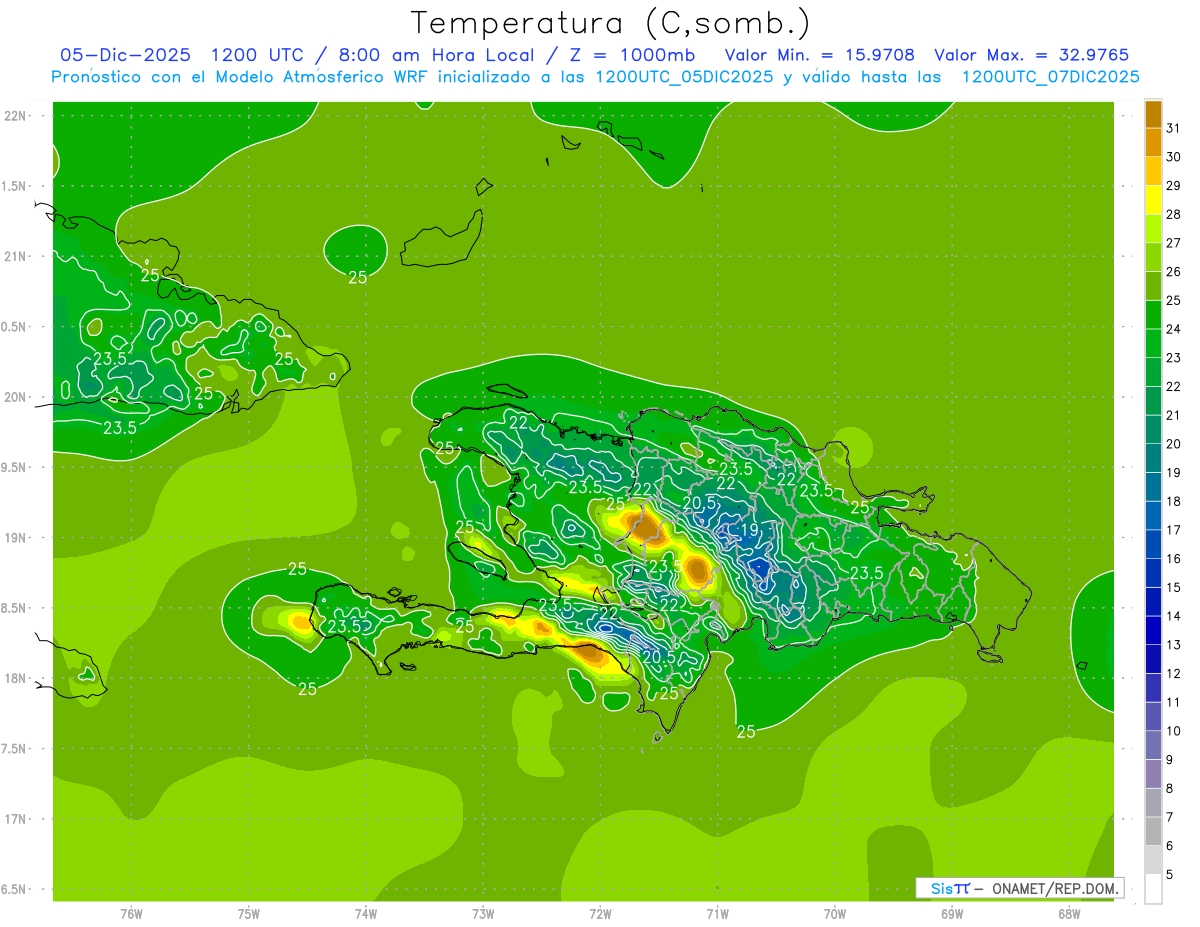The height and width of the screenshot is (927, 1200).
Task: Click the yellow legend swatch between 28 and 29
Action: click(x=1153, y=200)
